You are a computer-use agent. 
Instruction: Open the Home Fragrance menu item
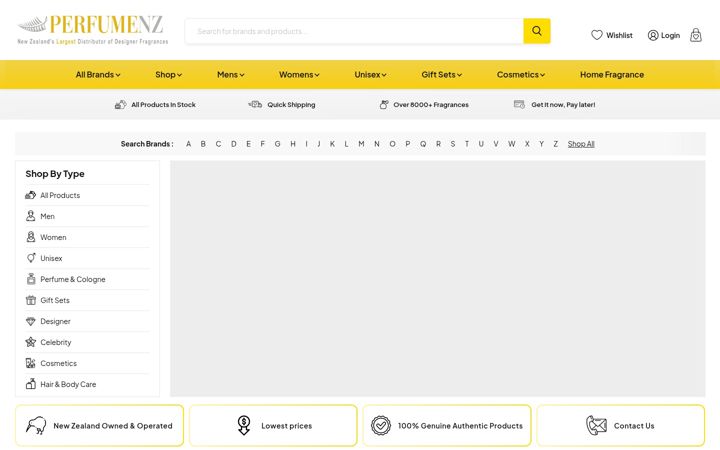(x=612, y=74)
